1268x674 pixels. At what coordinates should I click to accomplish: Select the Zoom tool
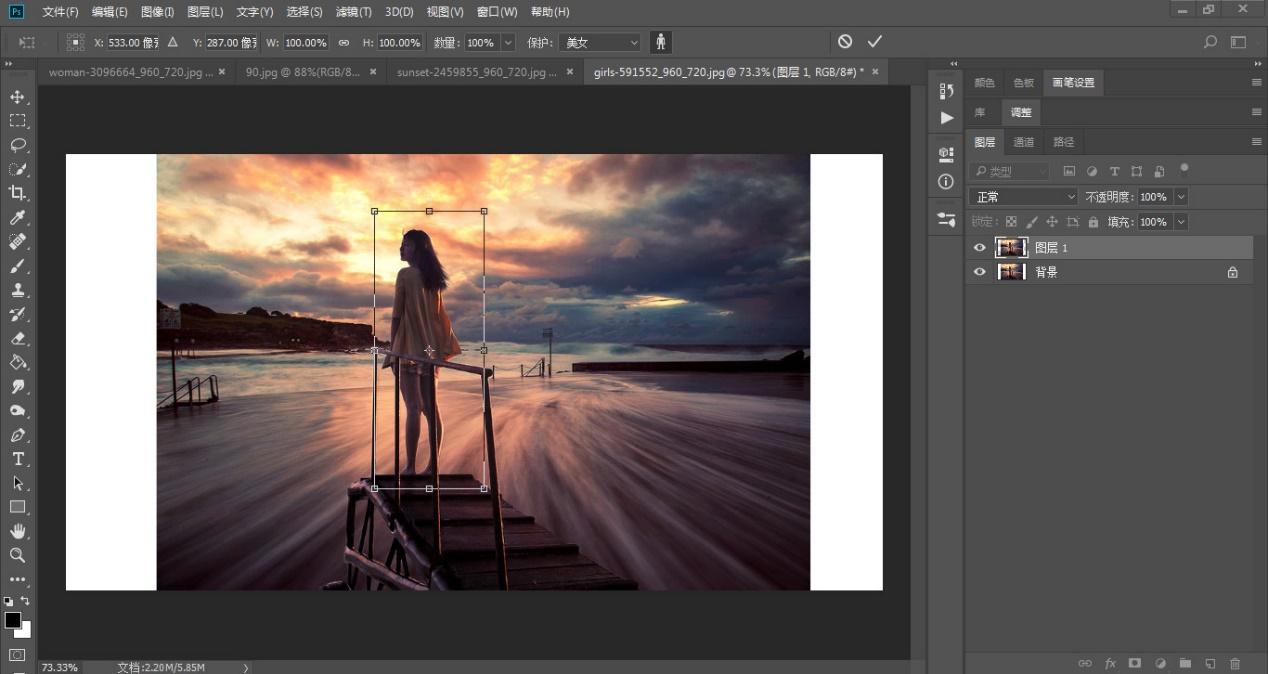[17, 555]
